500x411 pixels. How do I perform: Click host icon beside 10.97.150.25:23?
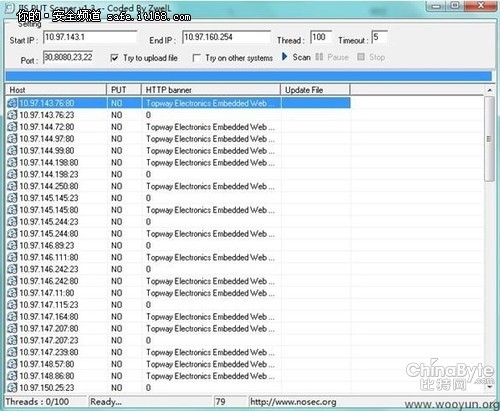coord(12,388)
